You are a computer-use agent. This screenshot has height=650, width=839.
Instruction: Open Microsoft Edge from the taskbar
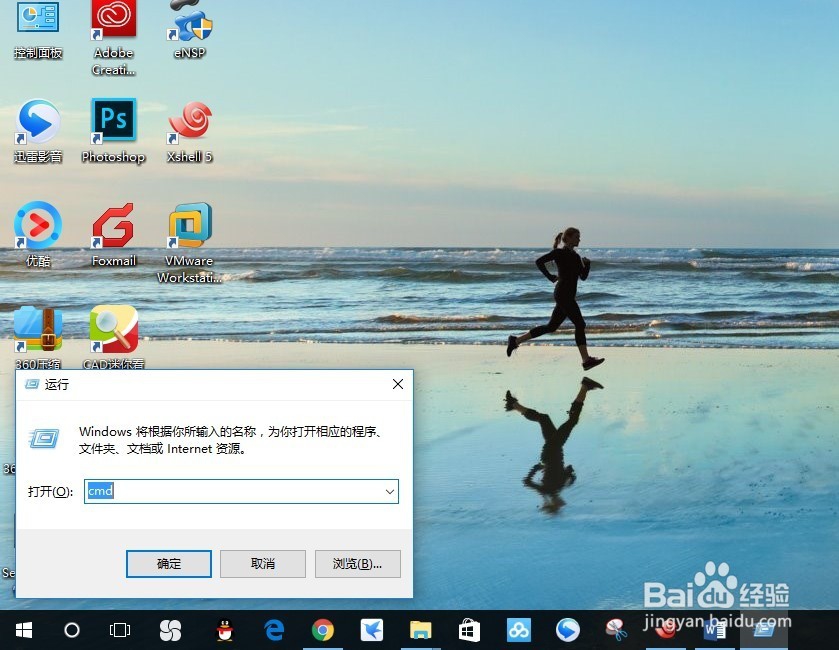point(273,630)
